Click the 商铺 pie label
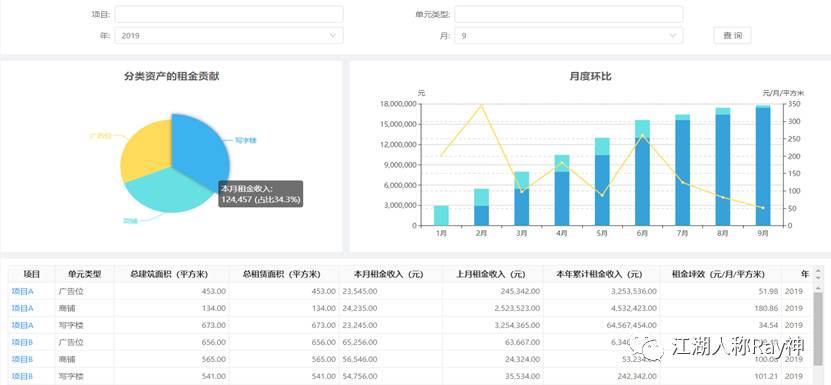This screenshot has height=385, width=831. (x=130, y=221)
